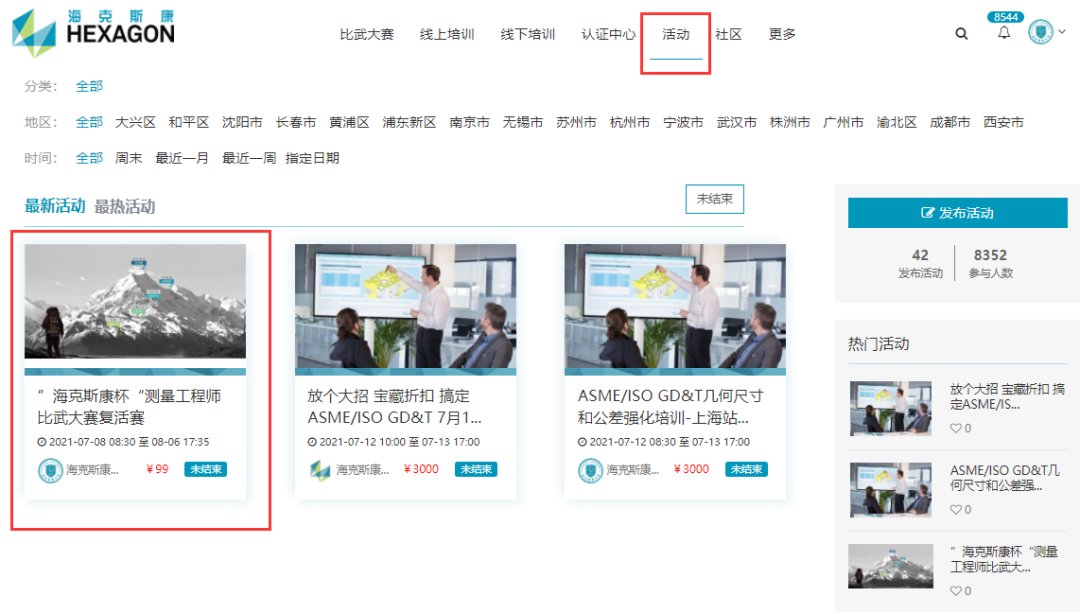
Task: Open the 指定日期 date filter
Action: (x=312, y=157)
